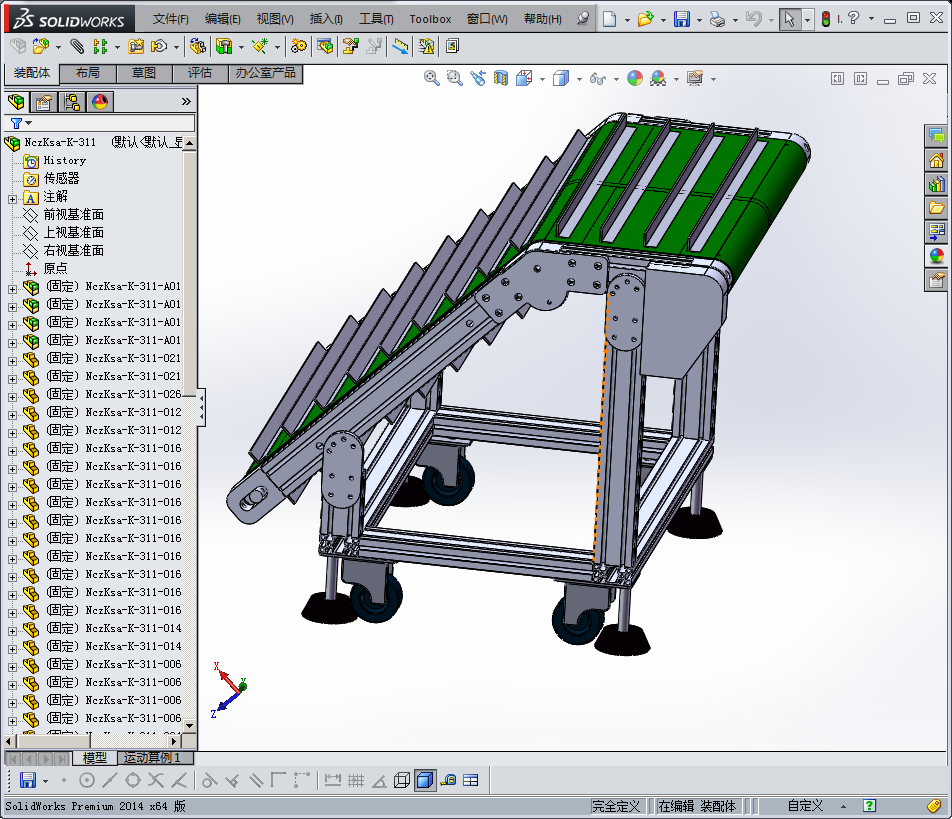Screen dimensions: 952x819
Task: Open the ConfigurationManager tab icon
Action: pyautogui.click(x=72, y=101)
